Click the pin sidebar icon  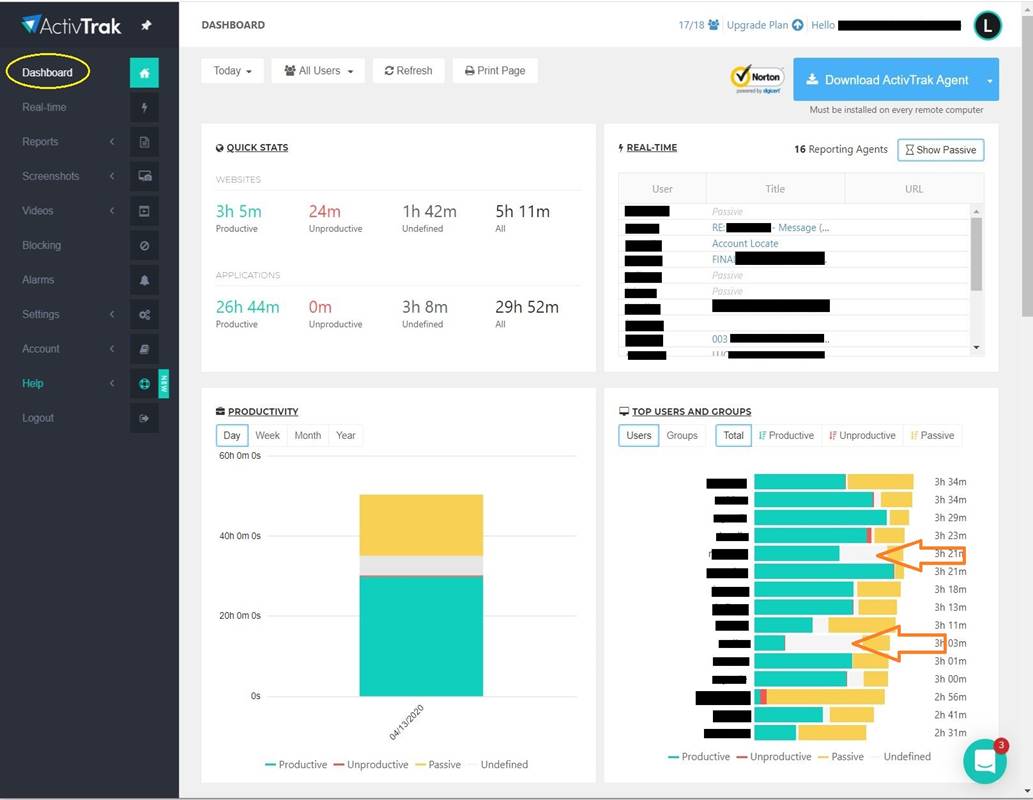[x=146, y=25]
